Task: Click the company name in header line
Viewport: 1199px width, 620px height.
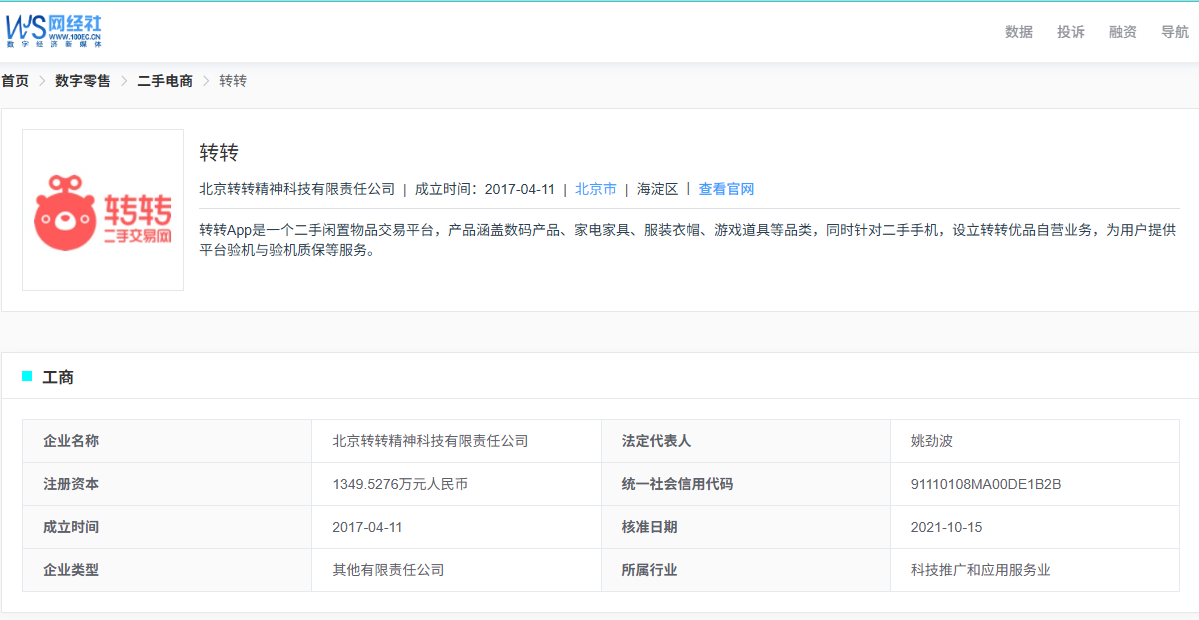Action: (297, 190)
